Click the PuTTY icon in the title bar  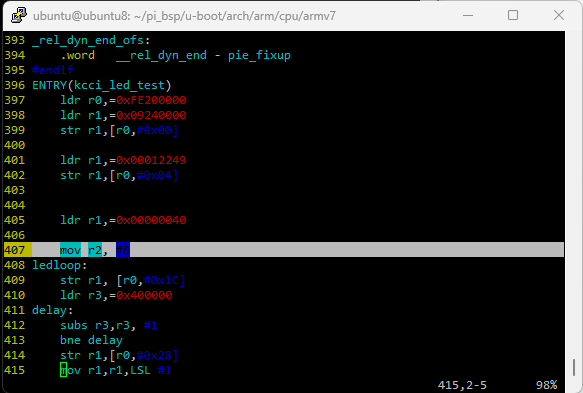coord(19,16)
